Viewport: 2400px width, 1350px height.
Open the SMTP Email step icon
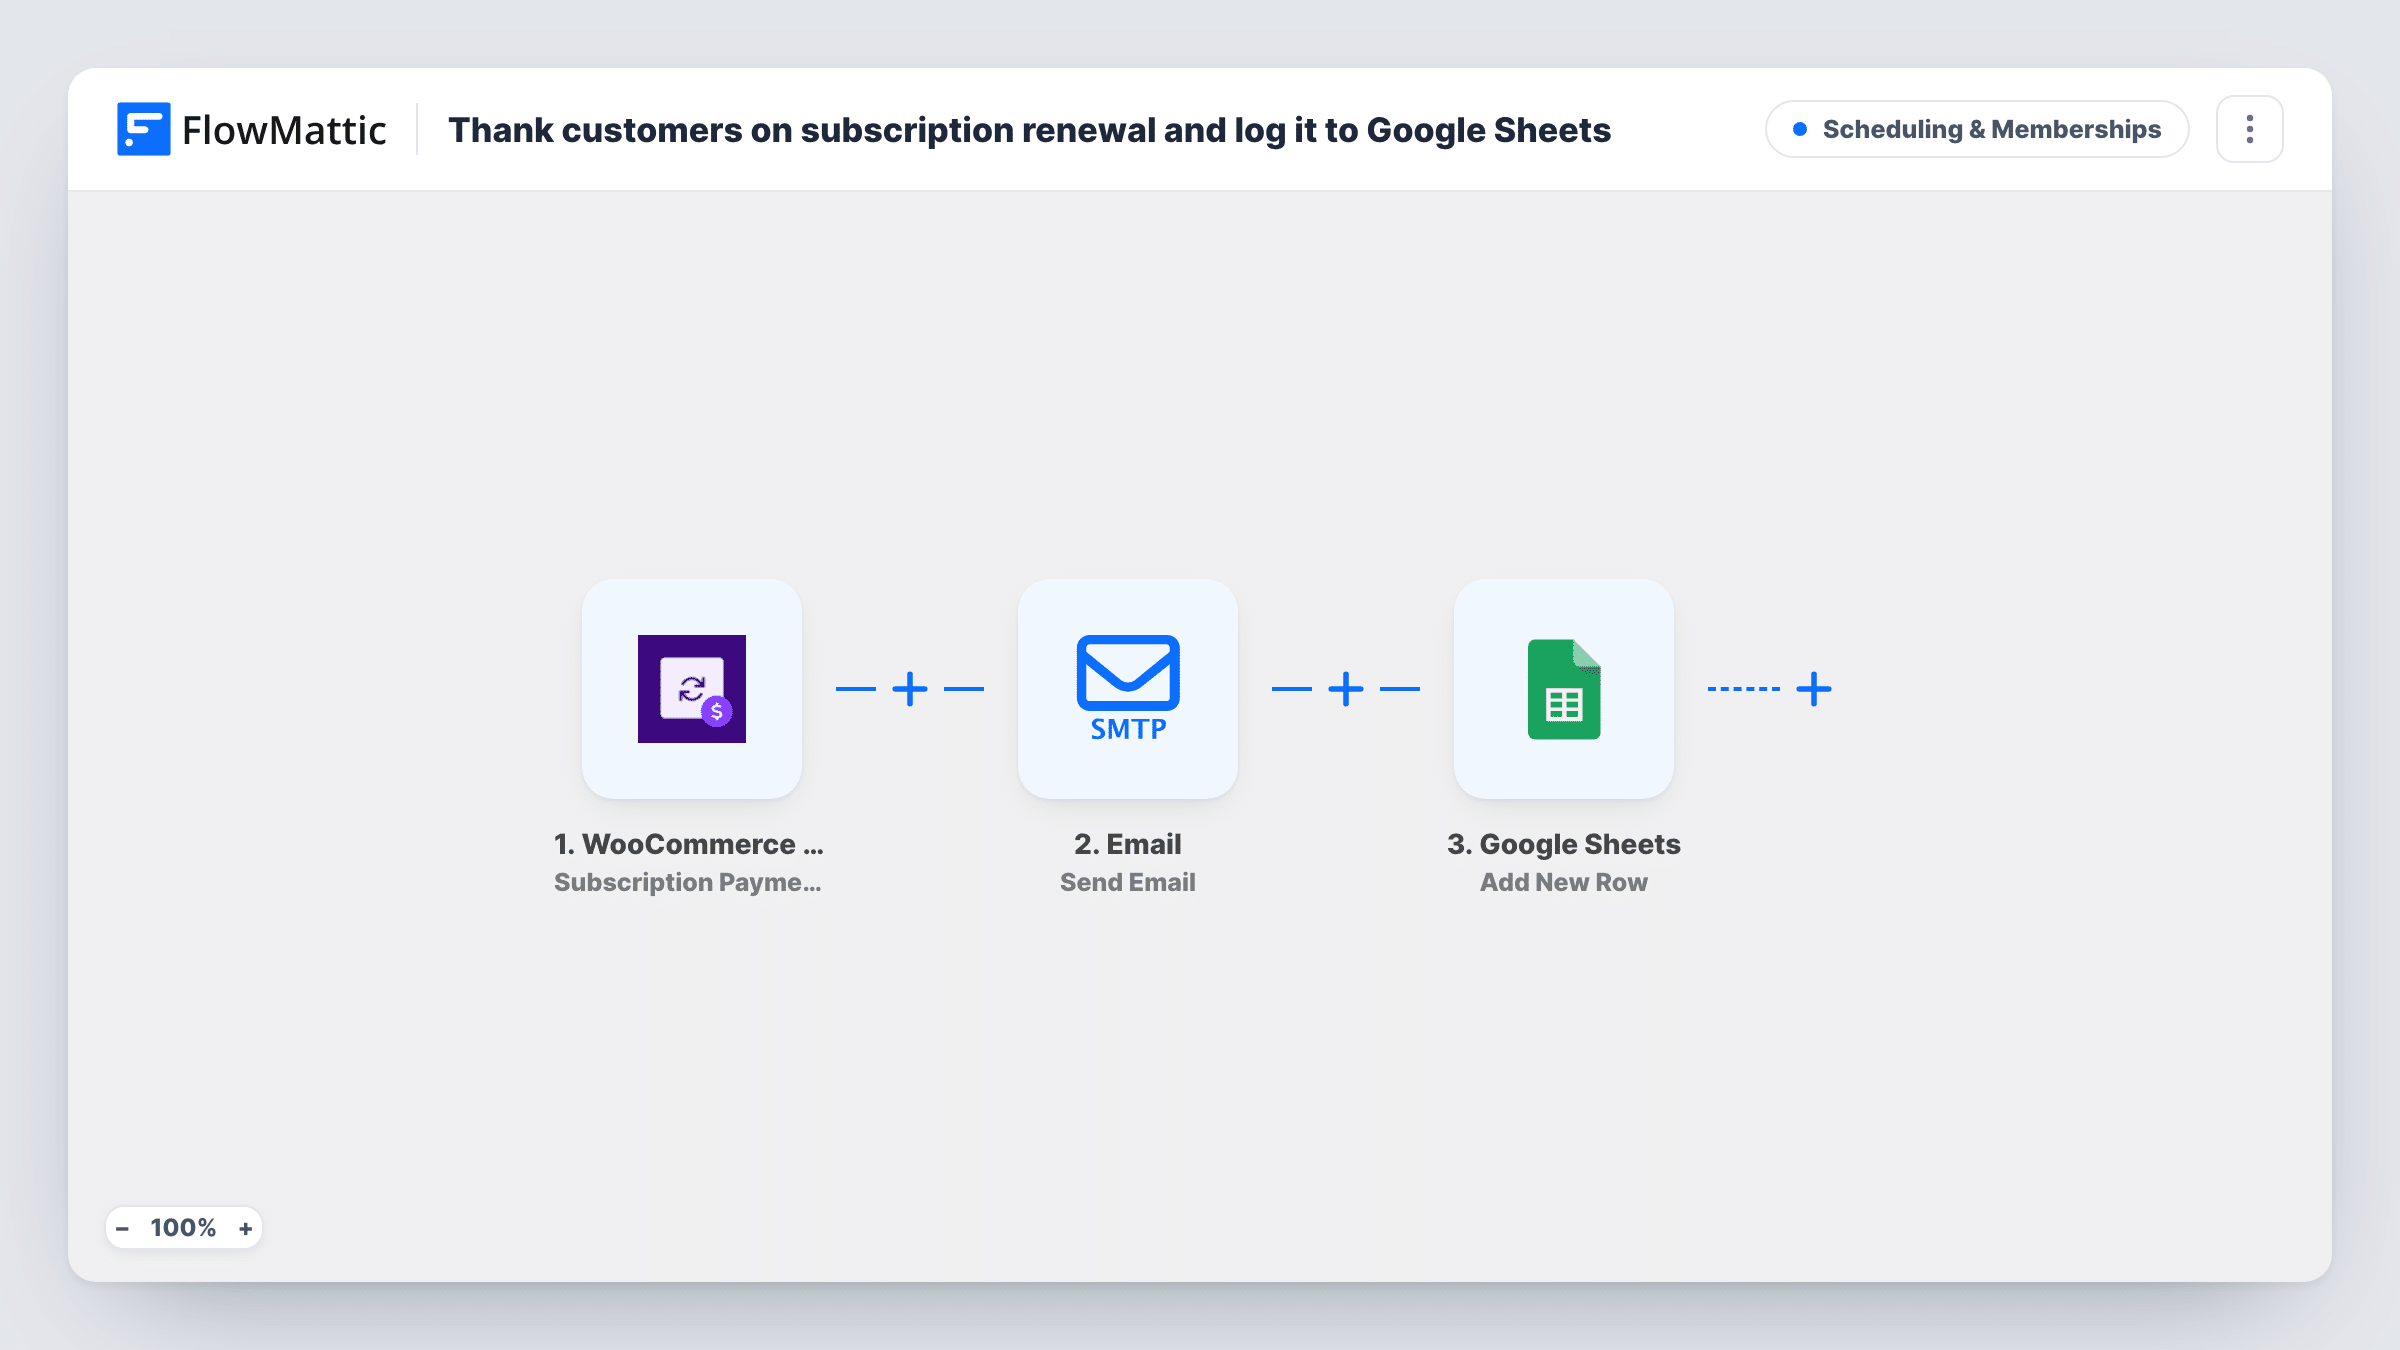point(1128,689)
